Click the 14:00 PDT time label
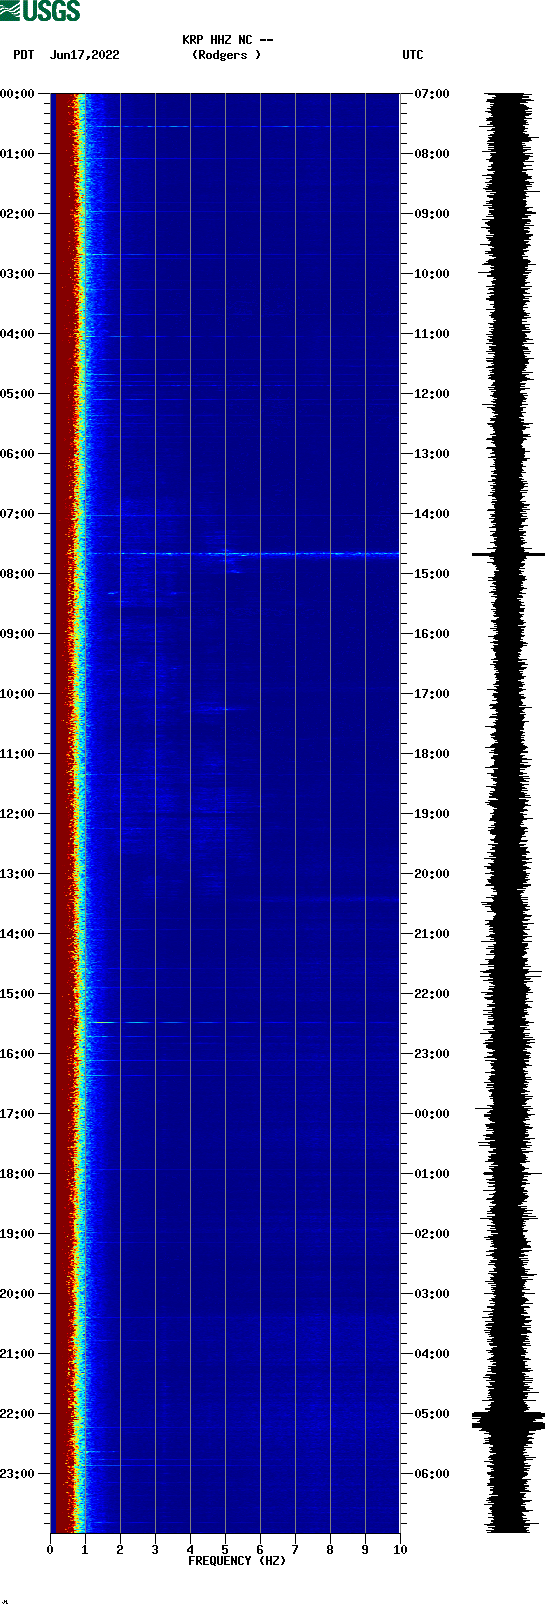The image size is (552, 1613). tap(18, 934)
